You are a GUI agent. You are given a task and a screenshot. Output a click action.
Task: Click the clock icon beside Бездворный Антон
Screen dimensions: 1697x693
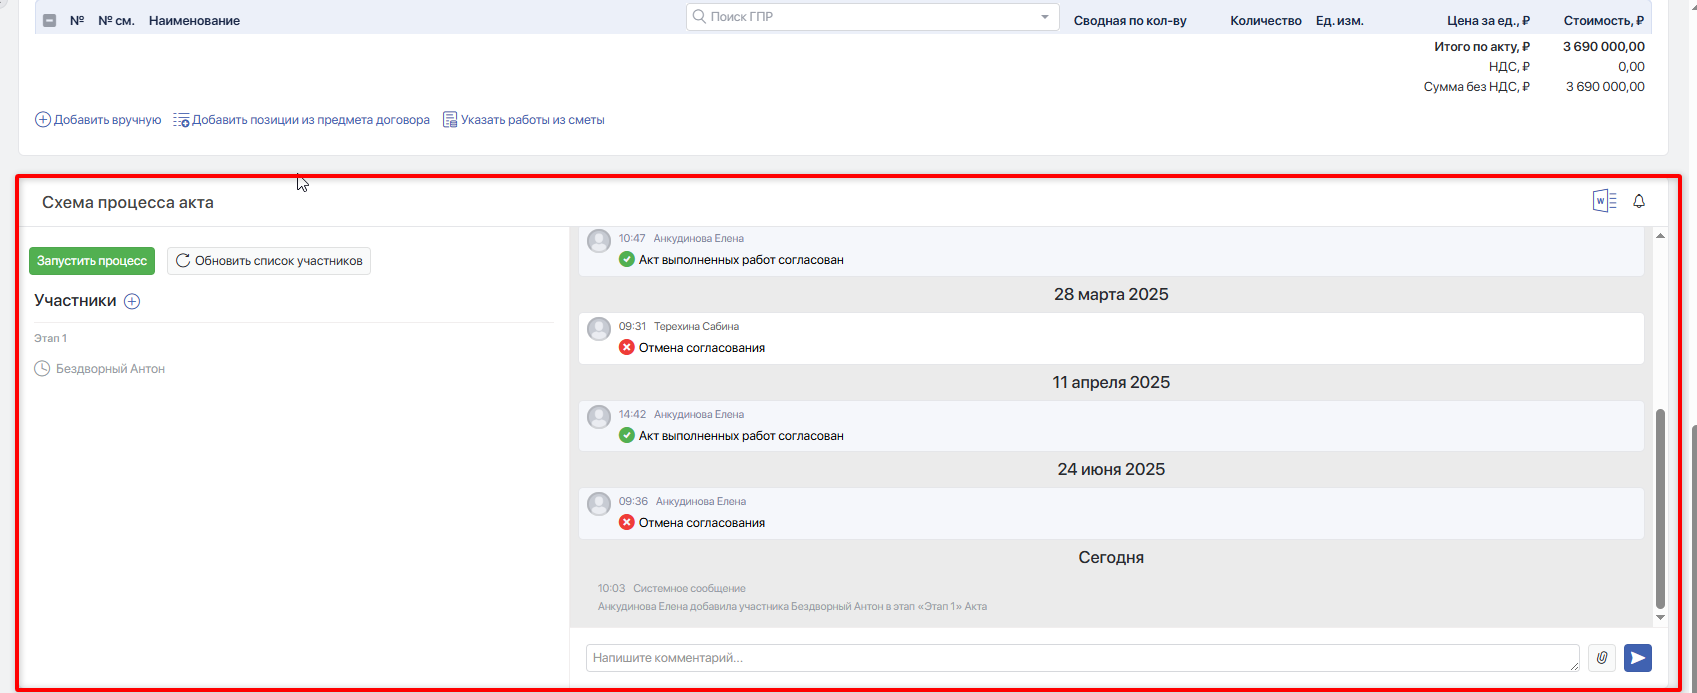[x=42, y=369]
